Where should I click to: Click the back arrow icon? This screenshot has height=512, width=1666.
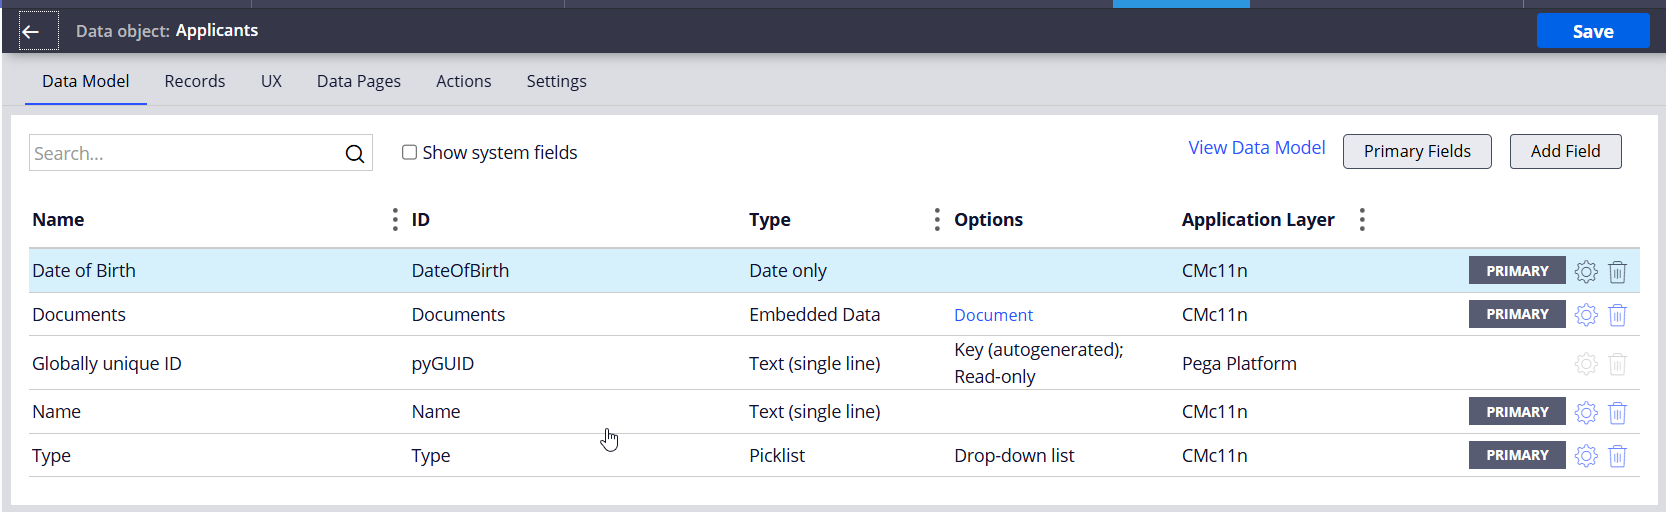coord(31,32)
